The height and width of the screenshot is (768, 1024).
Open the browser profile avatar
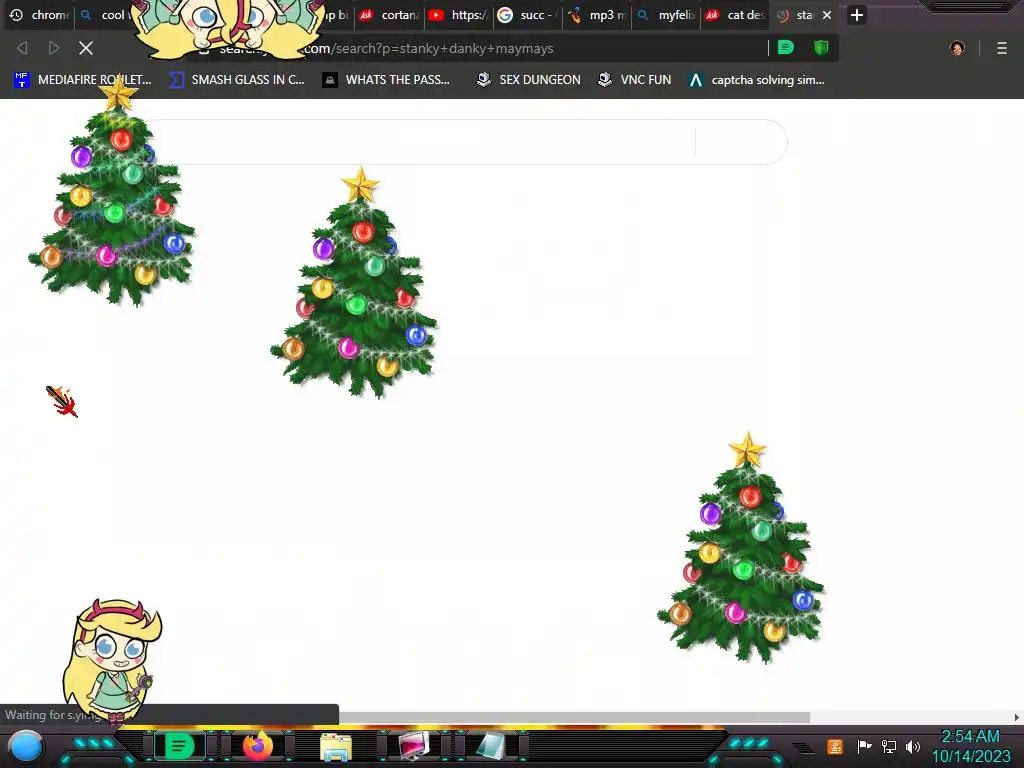(x=957, y=48)
